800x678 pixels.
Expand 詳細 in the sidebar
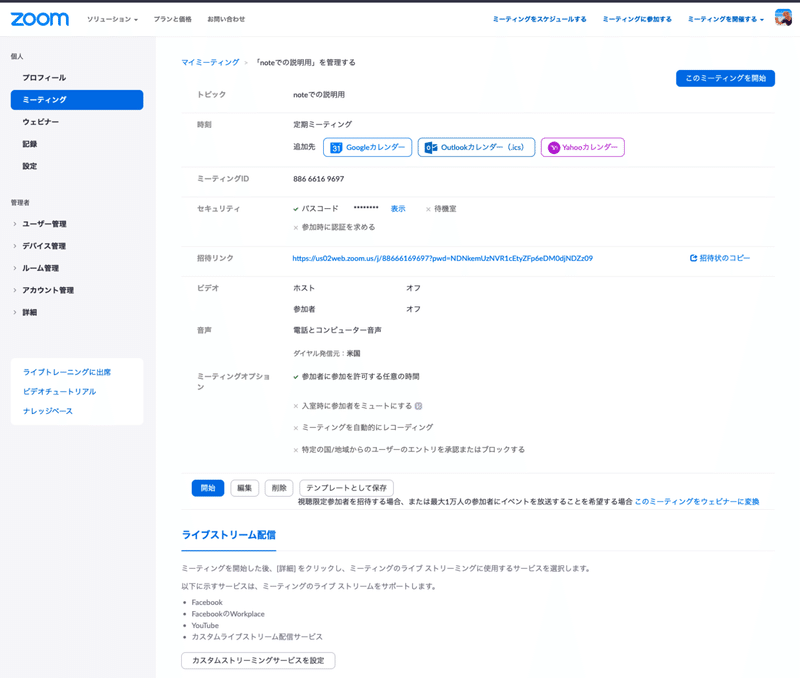(30, 312)
